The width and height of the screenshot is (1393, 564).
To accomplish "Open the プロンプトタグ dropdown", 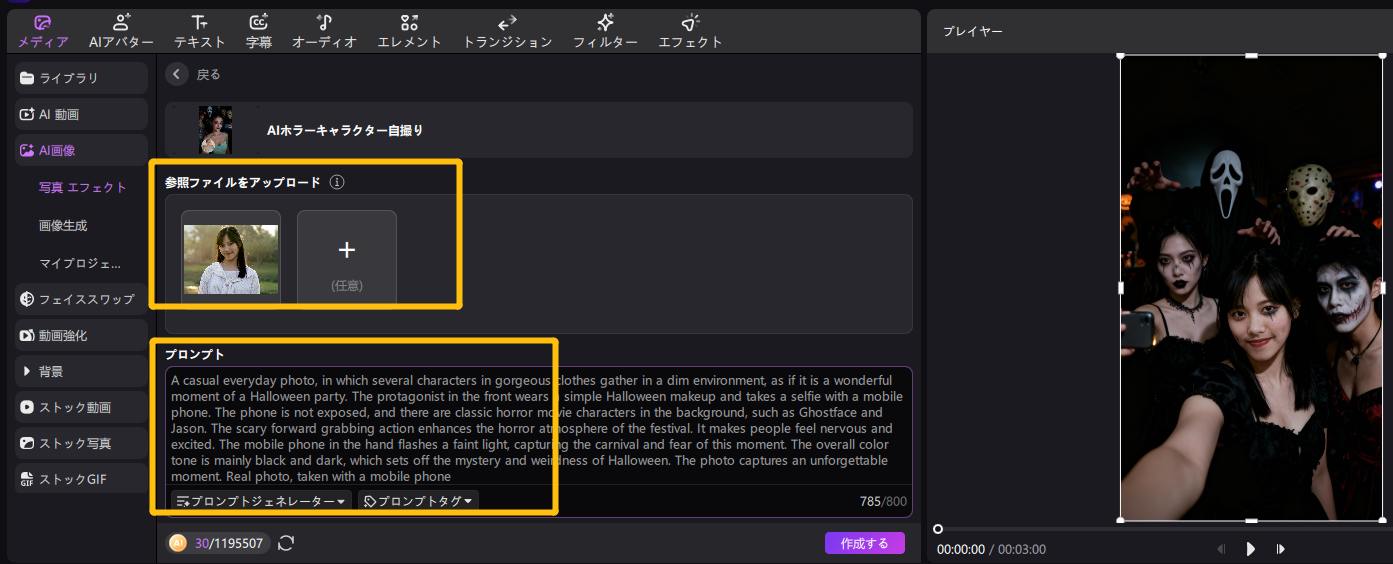I will pyautogui.click(x=418, y=501).
